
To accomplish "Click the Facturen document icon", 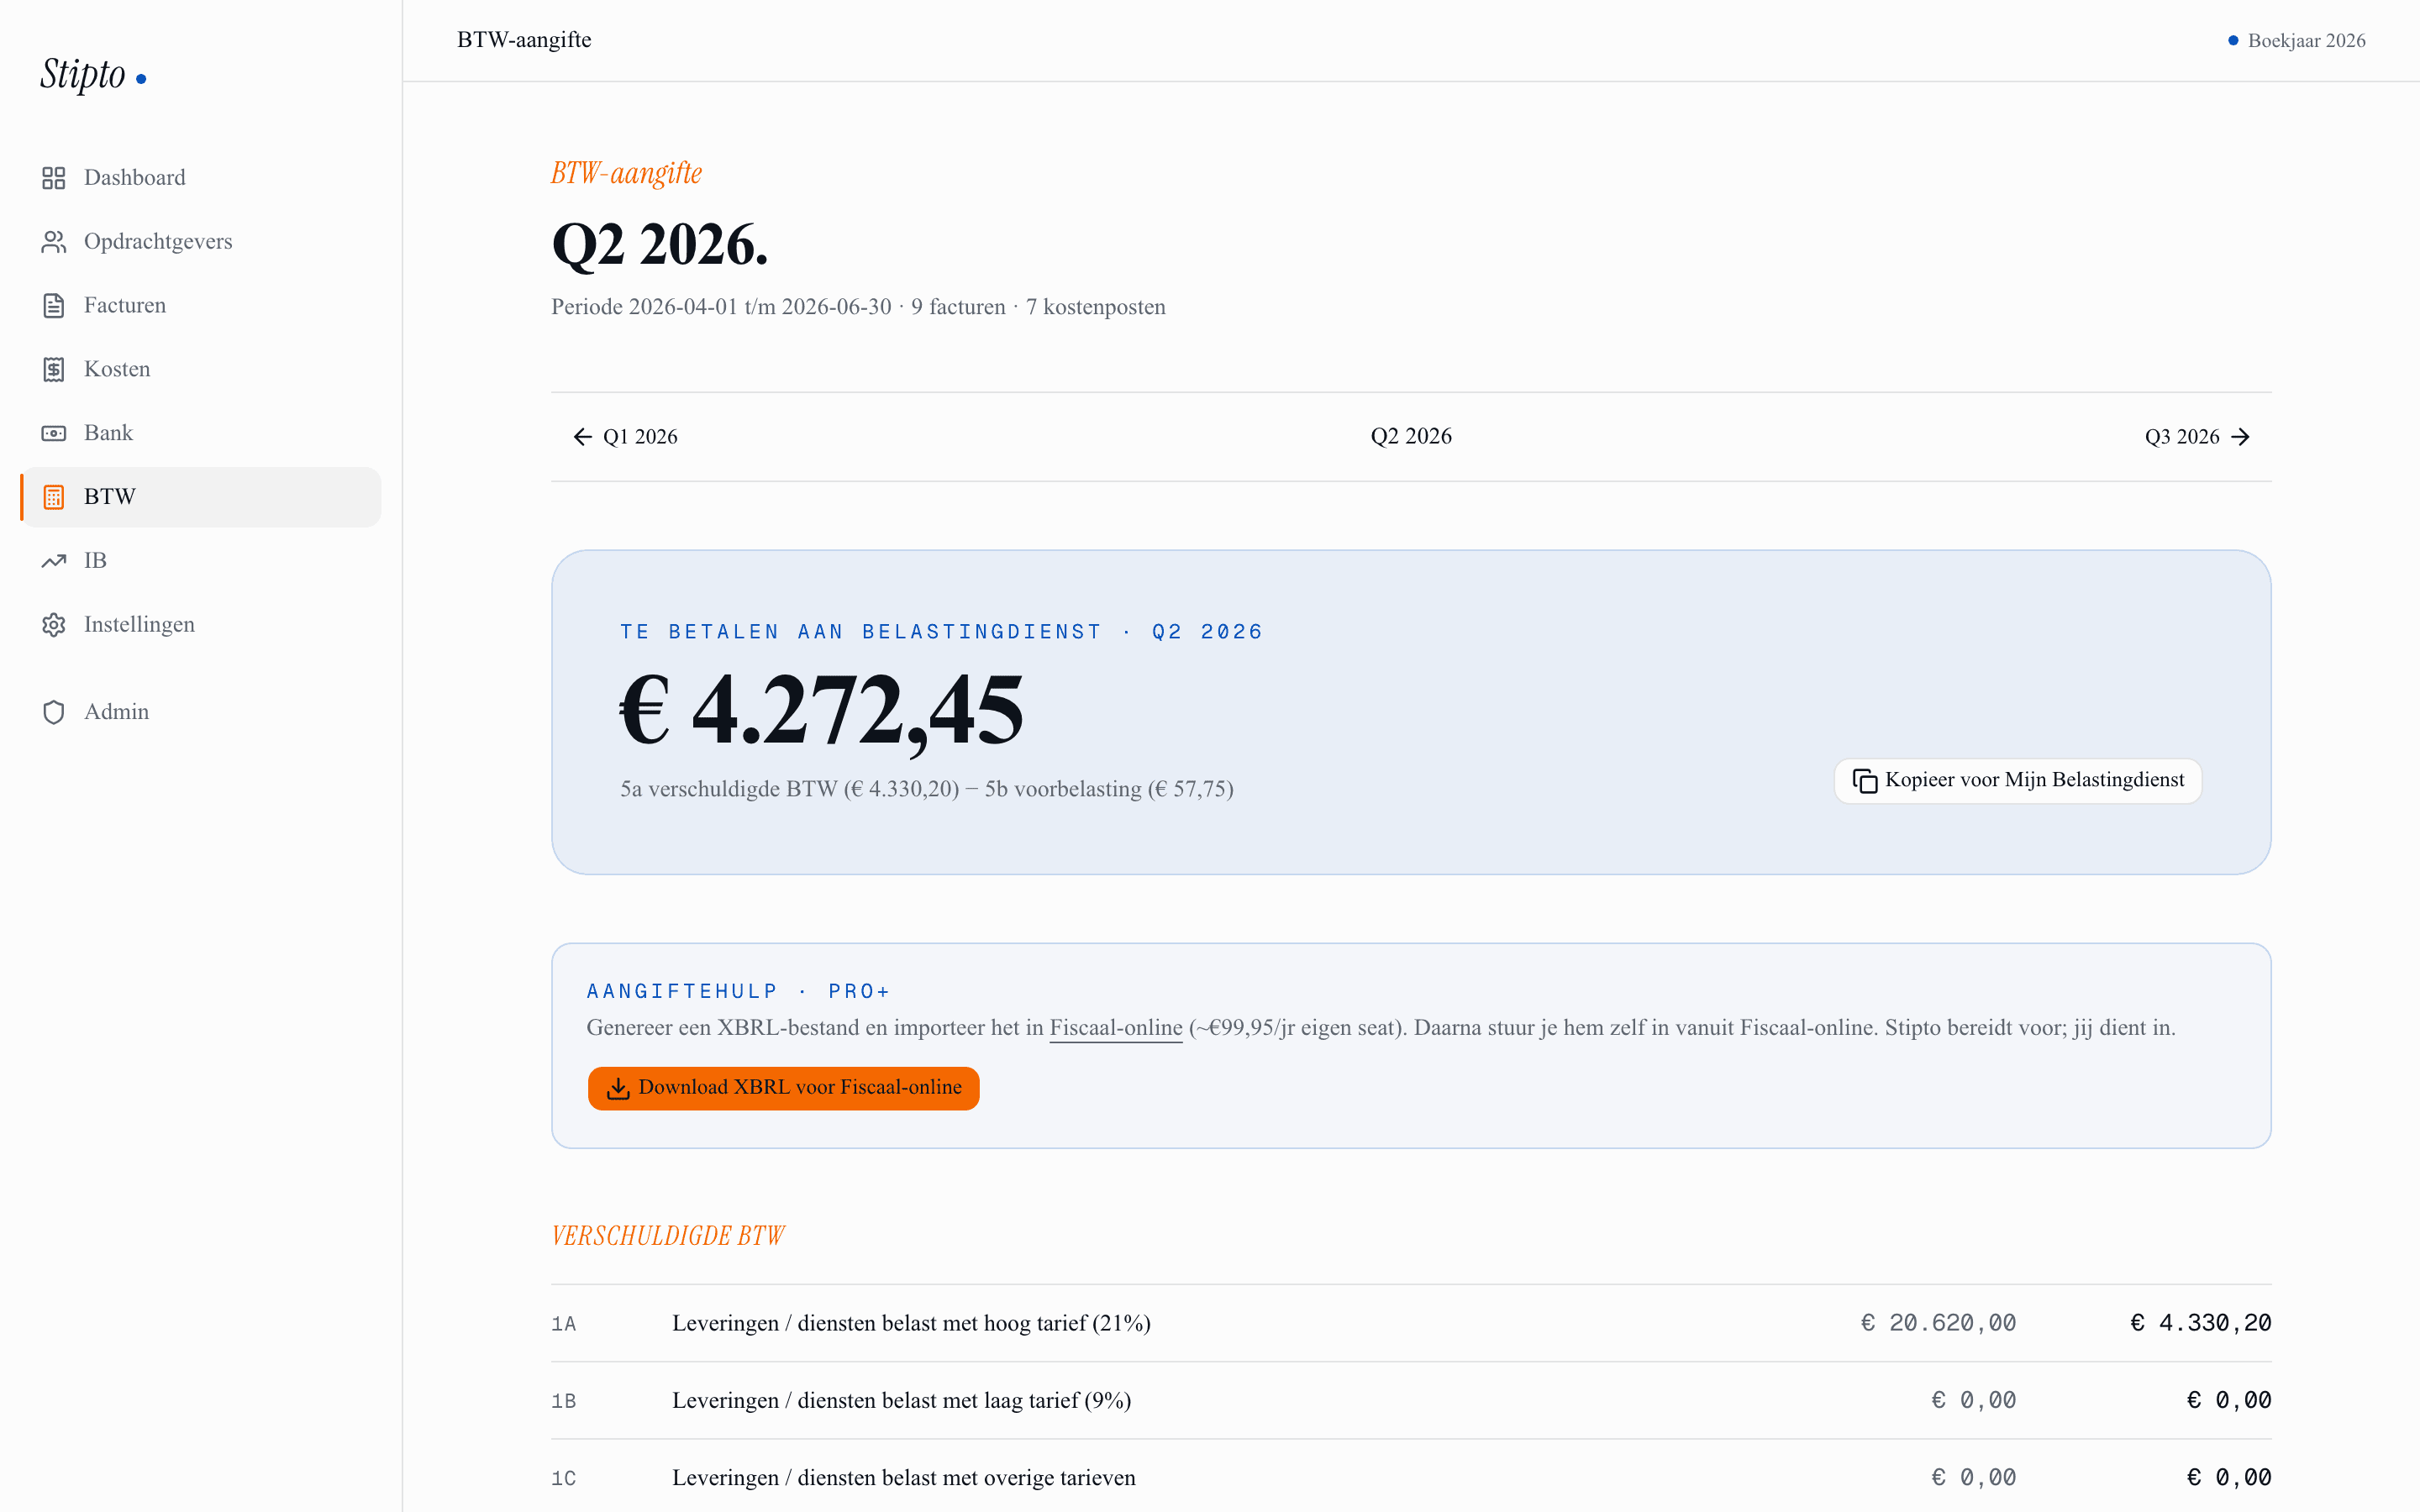I will 54,306.
